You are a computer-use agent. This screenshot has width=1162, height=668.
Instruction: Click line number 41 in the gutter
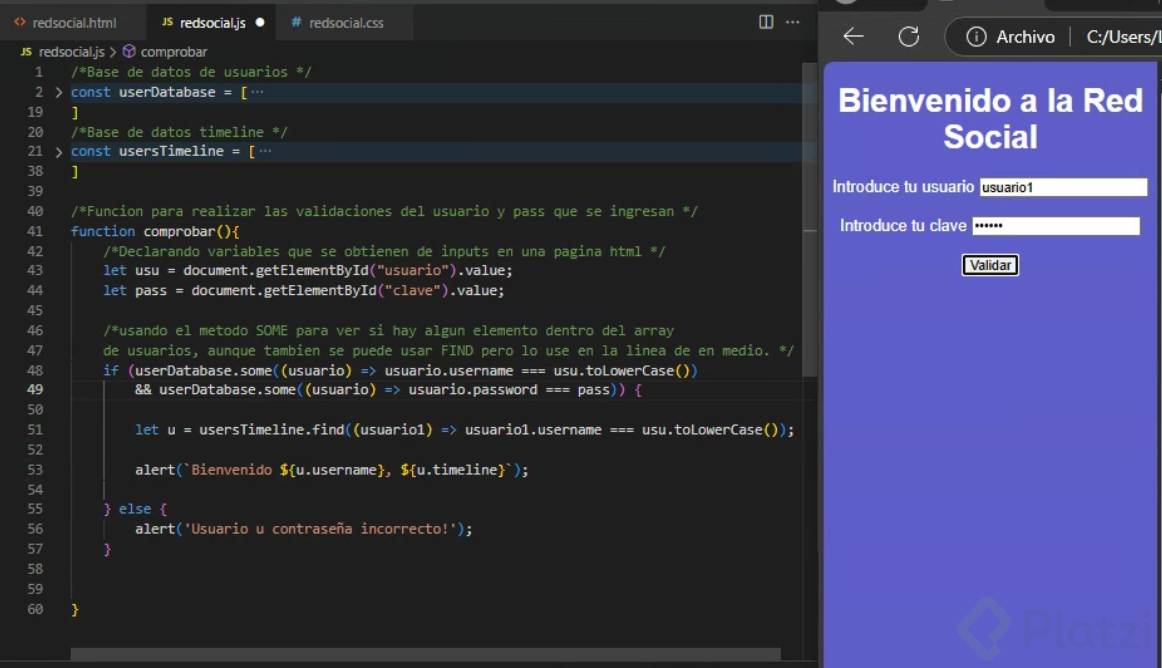click(x=35, y=231)
